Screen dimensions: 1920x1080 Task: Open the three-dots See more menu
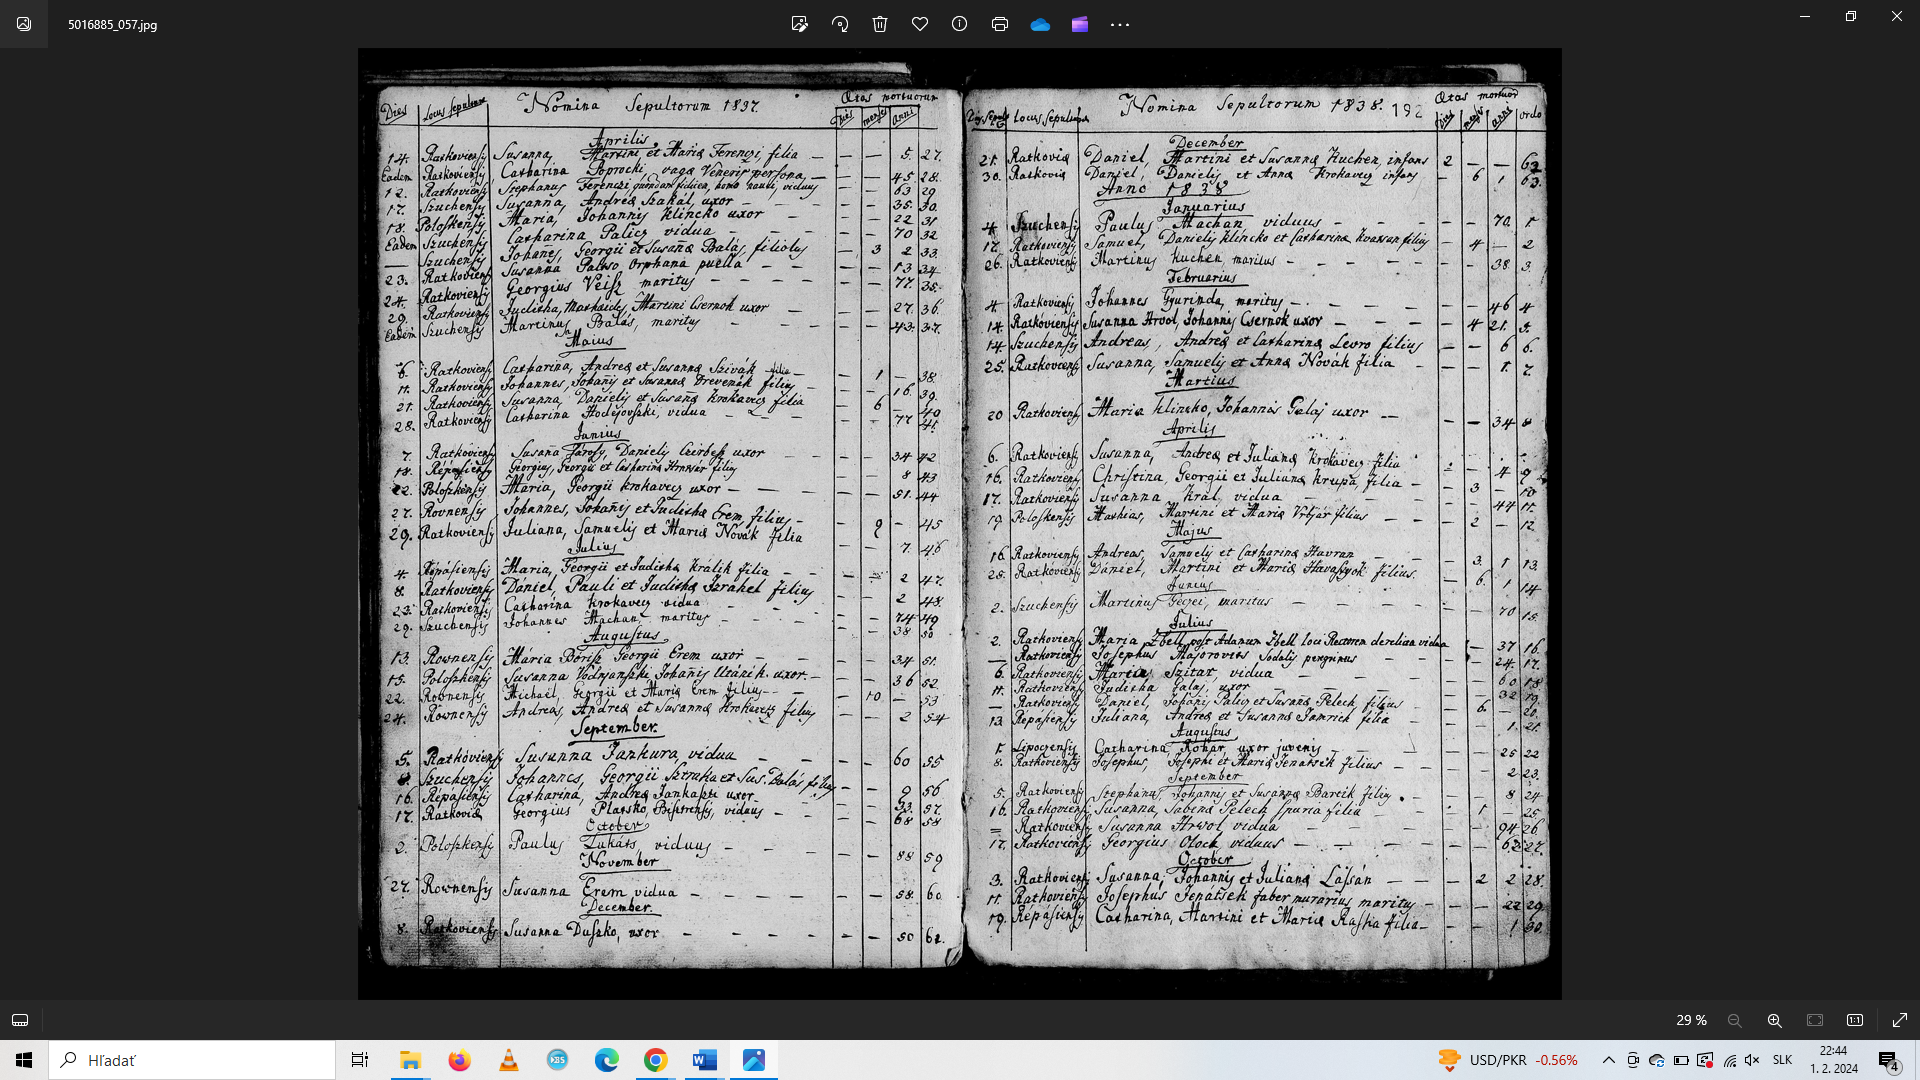click(x=1120, y=24)
